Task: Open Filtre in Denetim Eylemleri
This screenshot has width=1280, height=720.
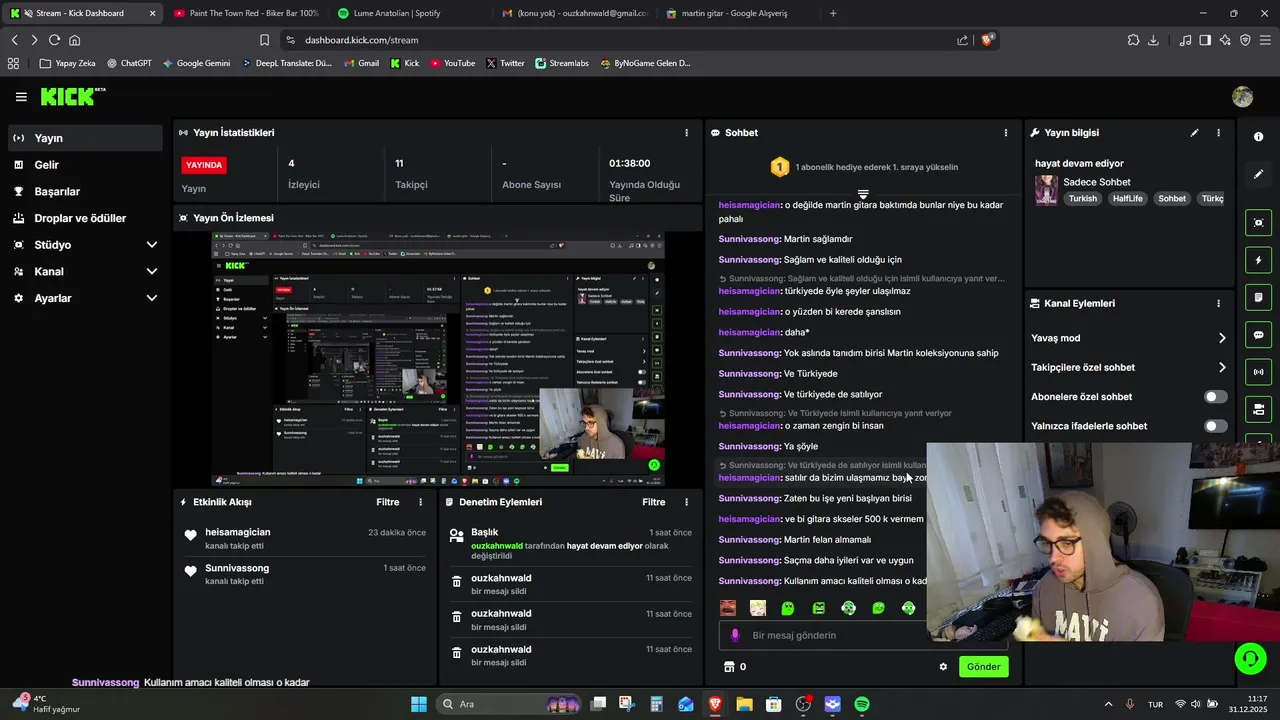Action: (653, 502)
